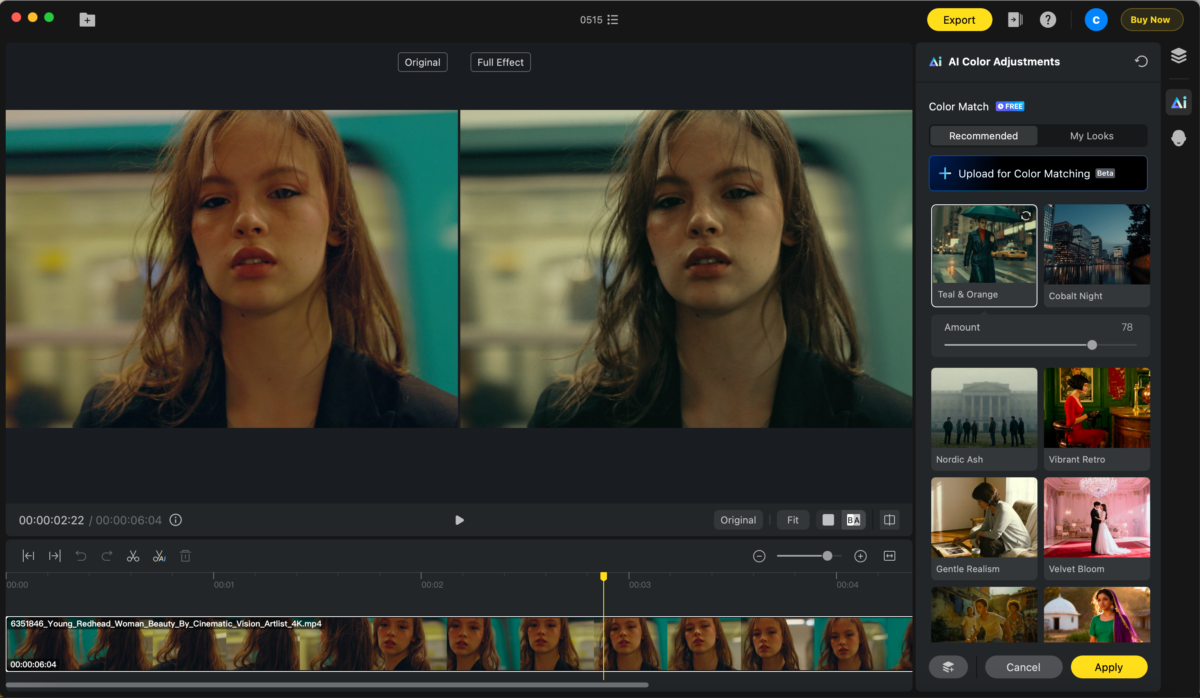Open the help question mark icon
Screen dimensions: 1200x698
[x=1048, y=19]
